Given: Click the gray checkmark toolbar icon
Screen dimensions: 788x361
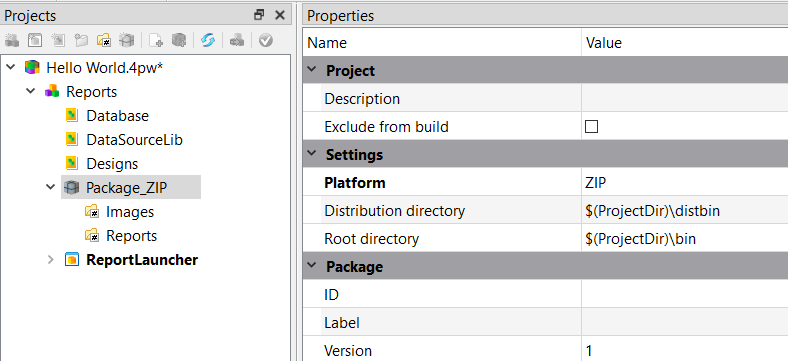Looking at the screenshot, I should [266, 40].
